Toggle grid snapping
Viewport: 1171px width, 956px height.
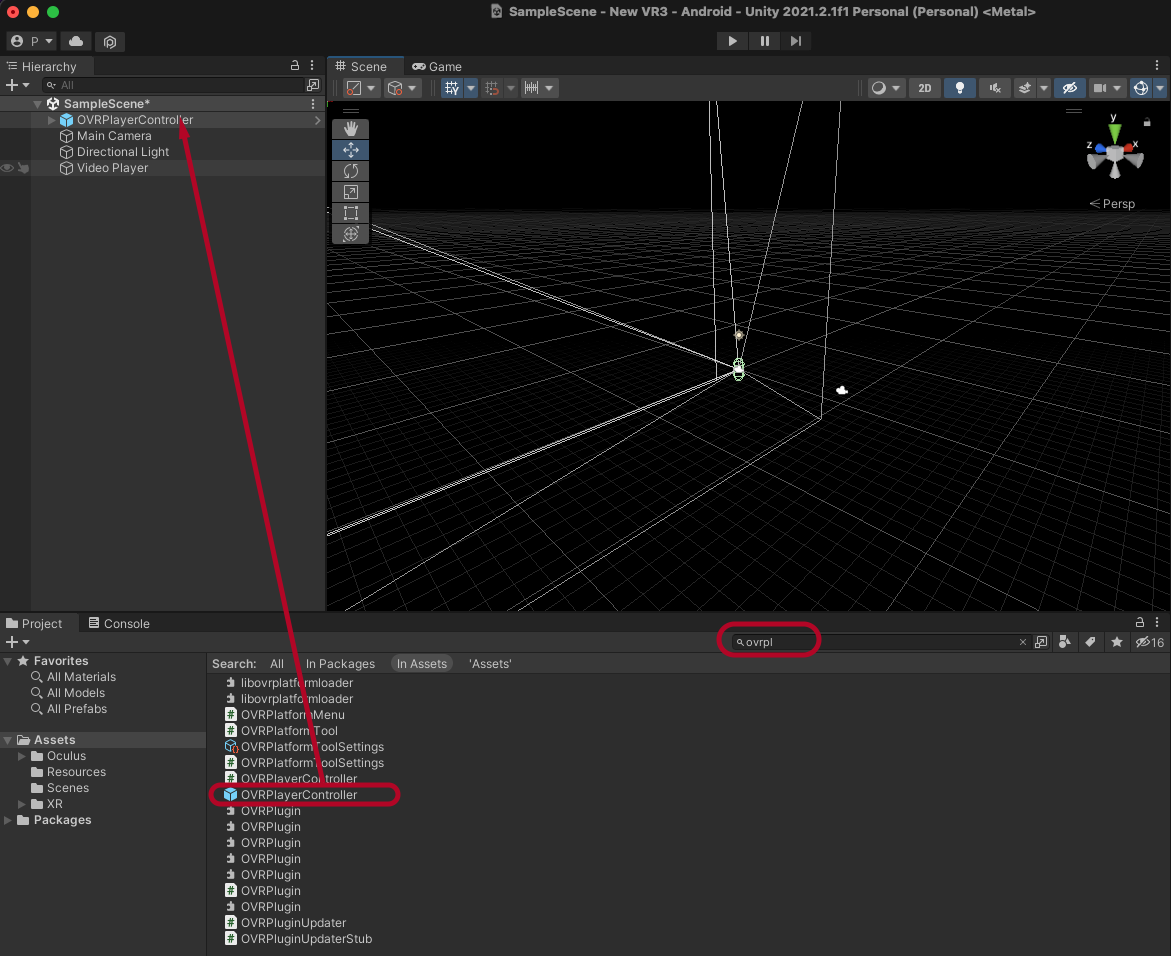click(x=491, y=88)
